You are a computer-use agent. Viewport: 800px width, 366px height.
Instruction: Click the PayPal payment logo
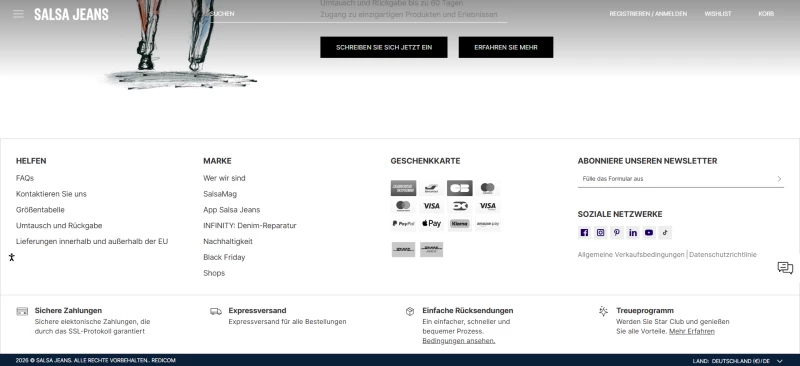[403, 224]
